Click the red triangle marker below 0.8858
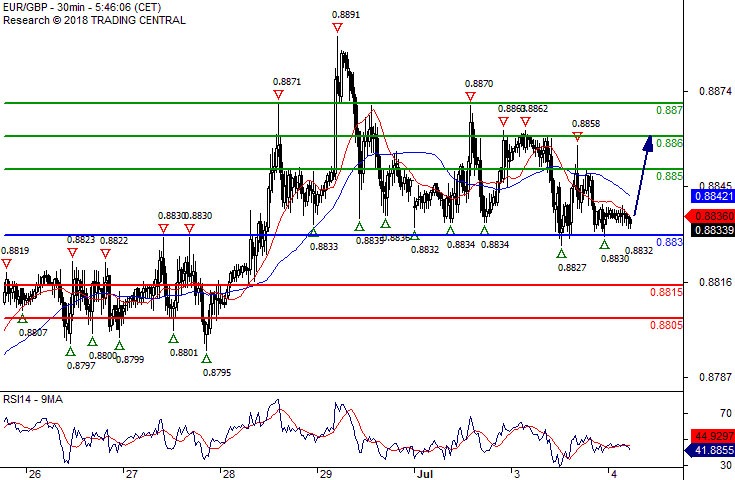Image resolution: width=735 pixels, height=480 pixels. tap(578, 137)
